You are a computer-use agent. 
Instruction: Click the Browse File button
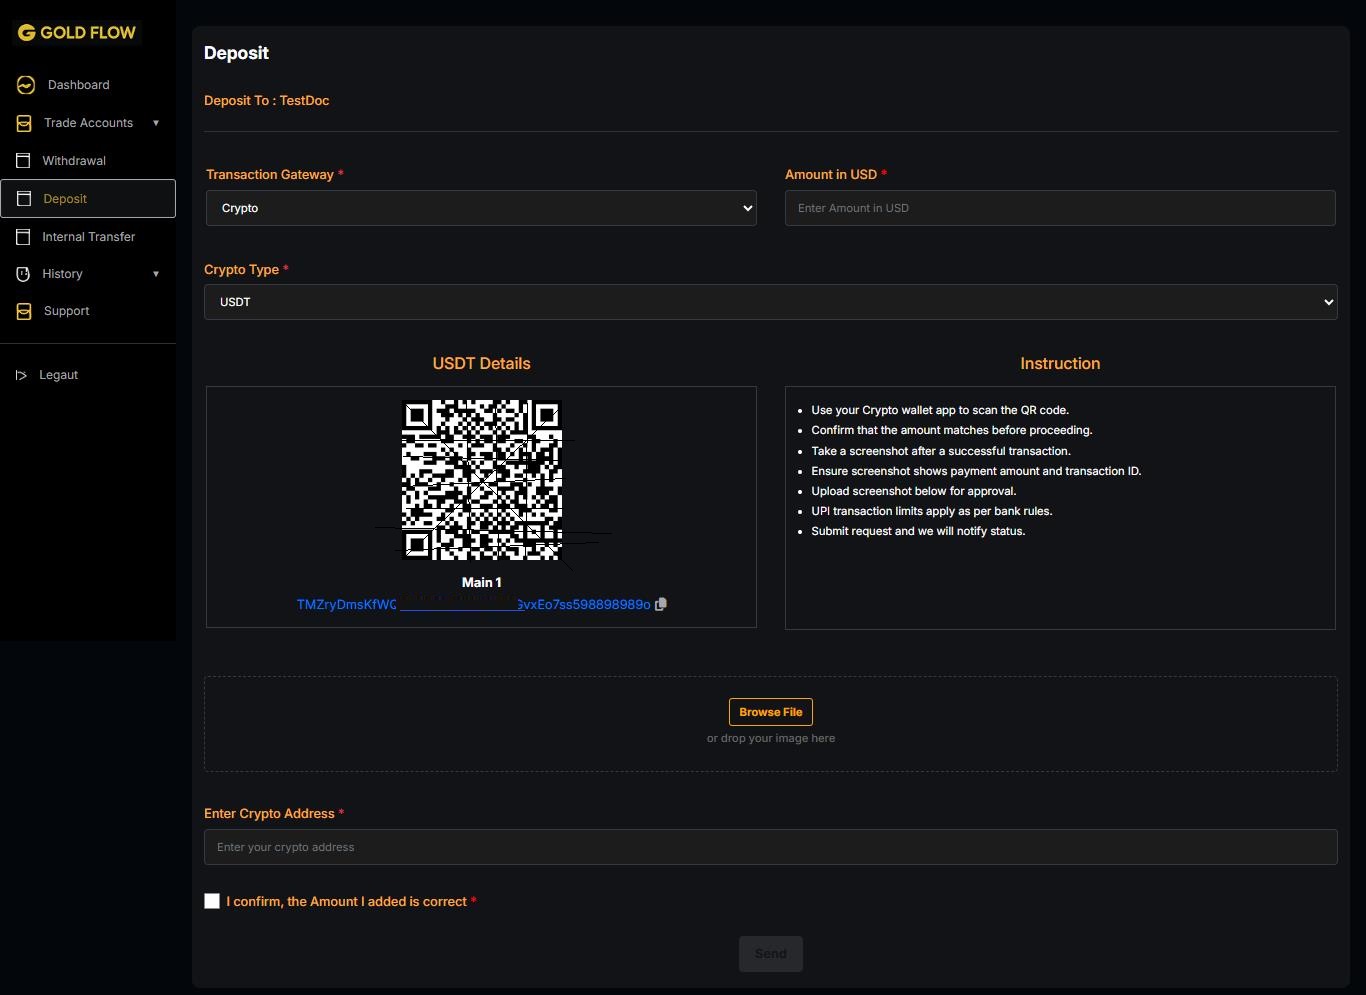(770, 712)
